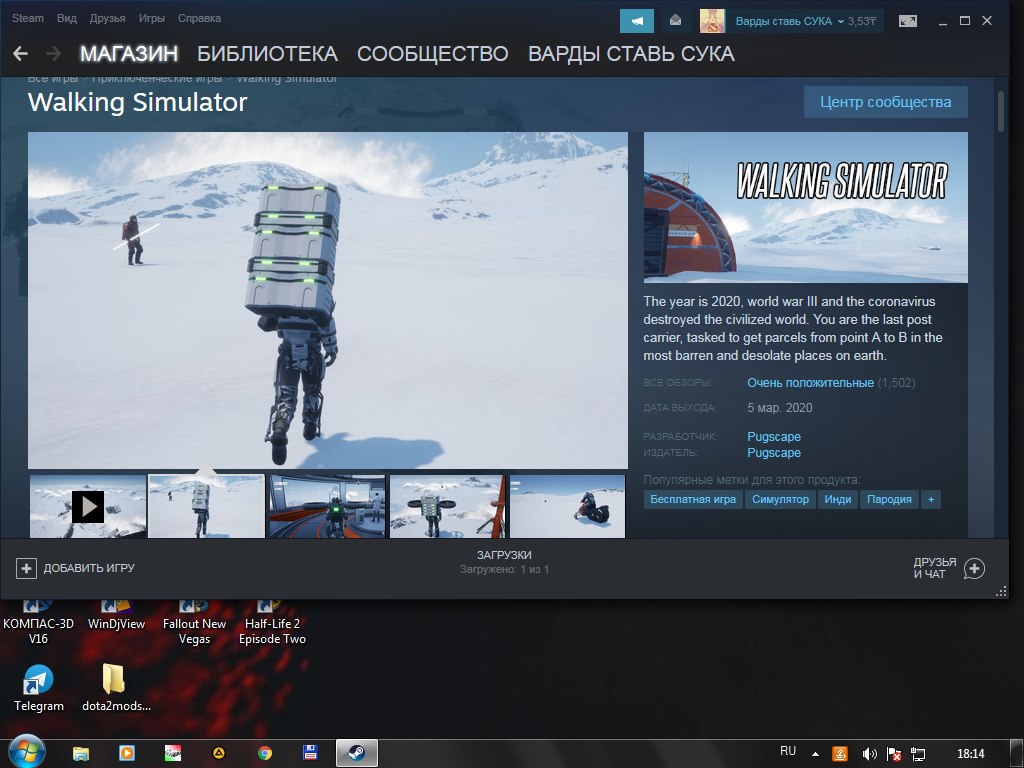Select the indoor station screenshot thumbnail
The width and height of the screenshot is (1024, 768).
pyautogui.click(x=327, y=507)
